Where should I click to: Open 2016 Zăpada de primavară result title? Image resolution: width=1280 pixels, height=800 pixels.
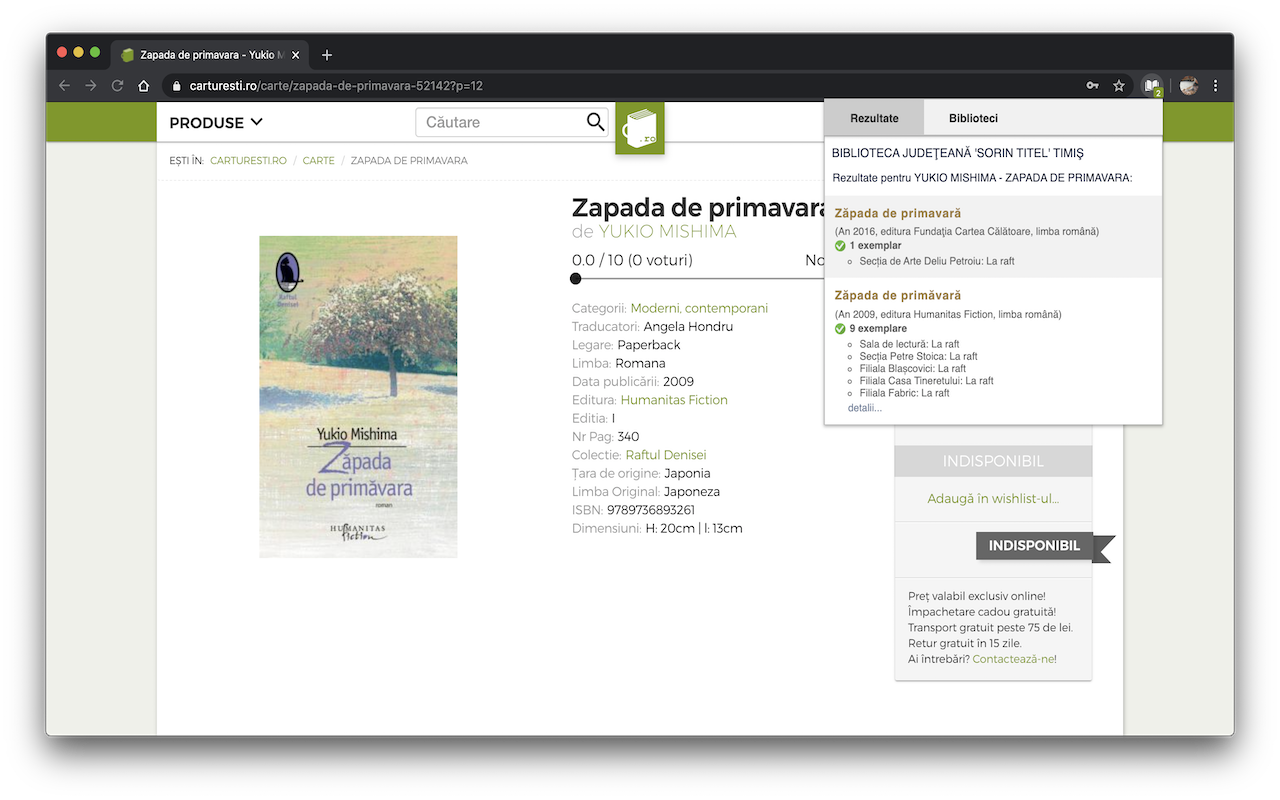898,213
